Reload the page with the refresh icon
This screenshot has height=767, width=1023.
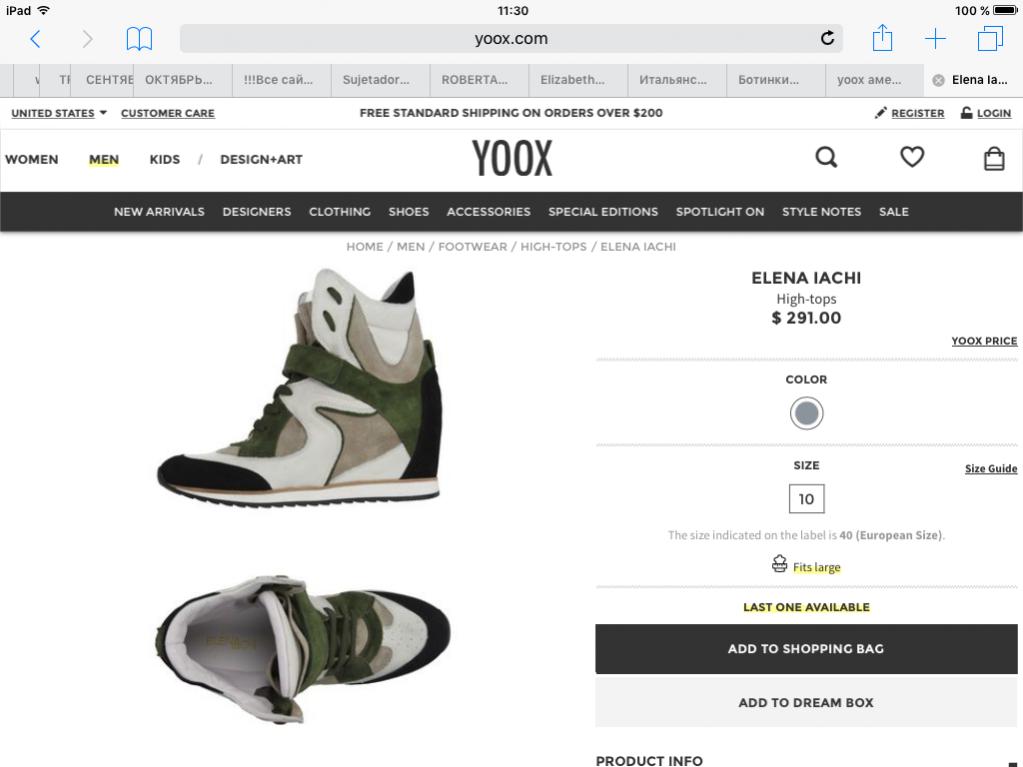pyautogui.click(x=827, y=38)
